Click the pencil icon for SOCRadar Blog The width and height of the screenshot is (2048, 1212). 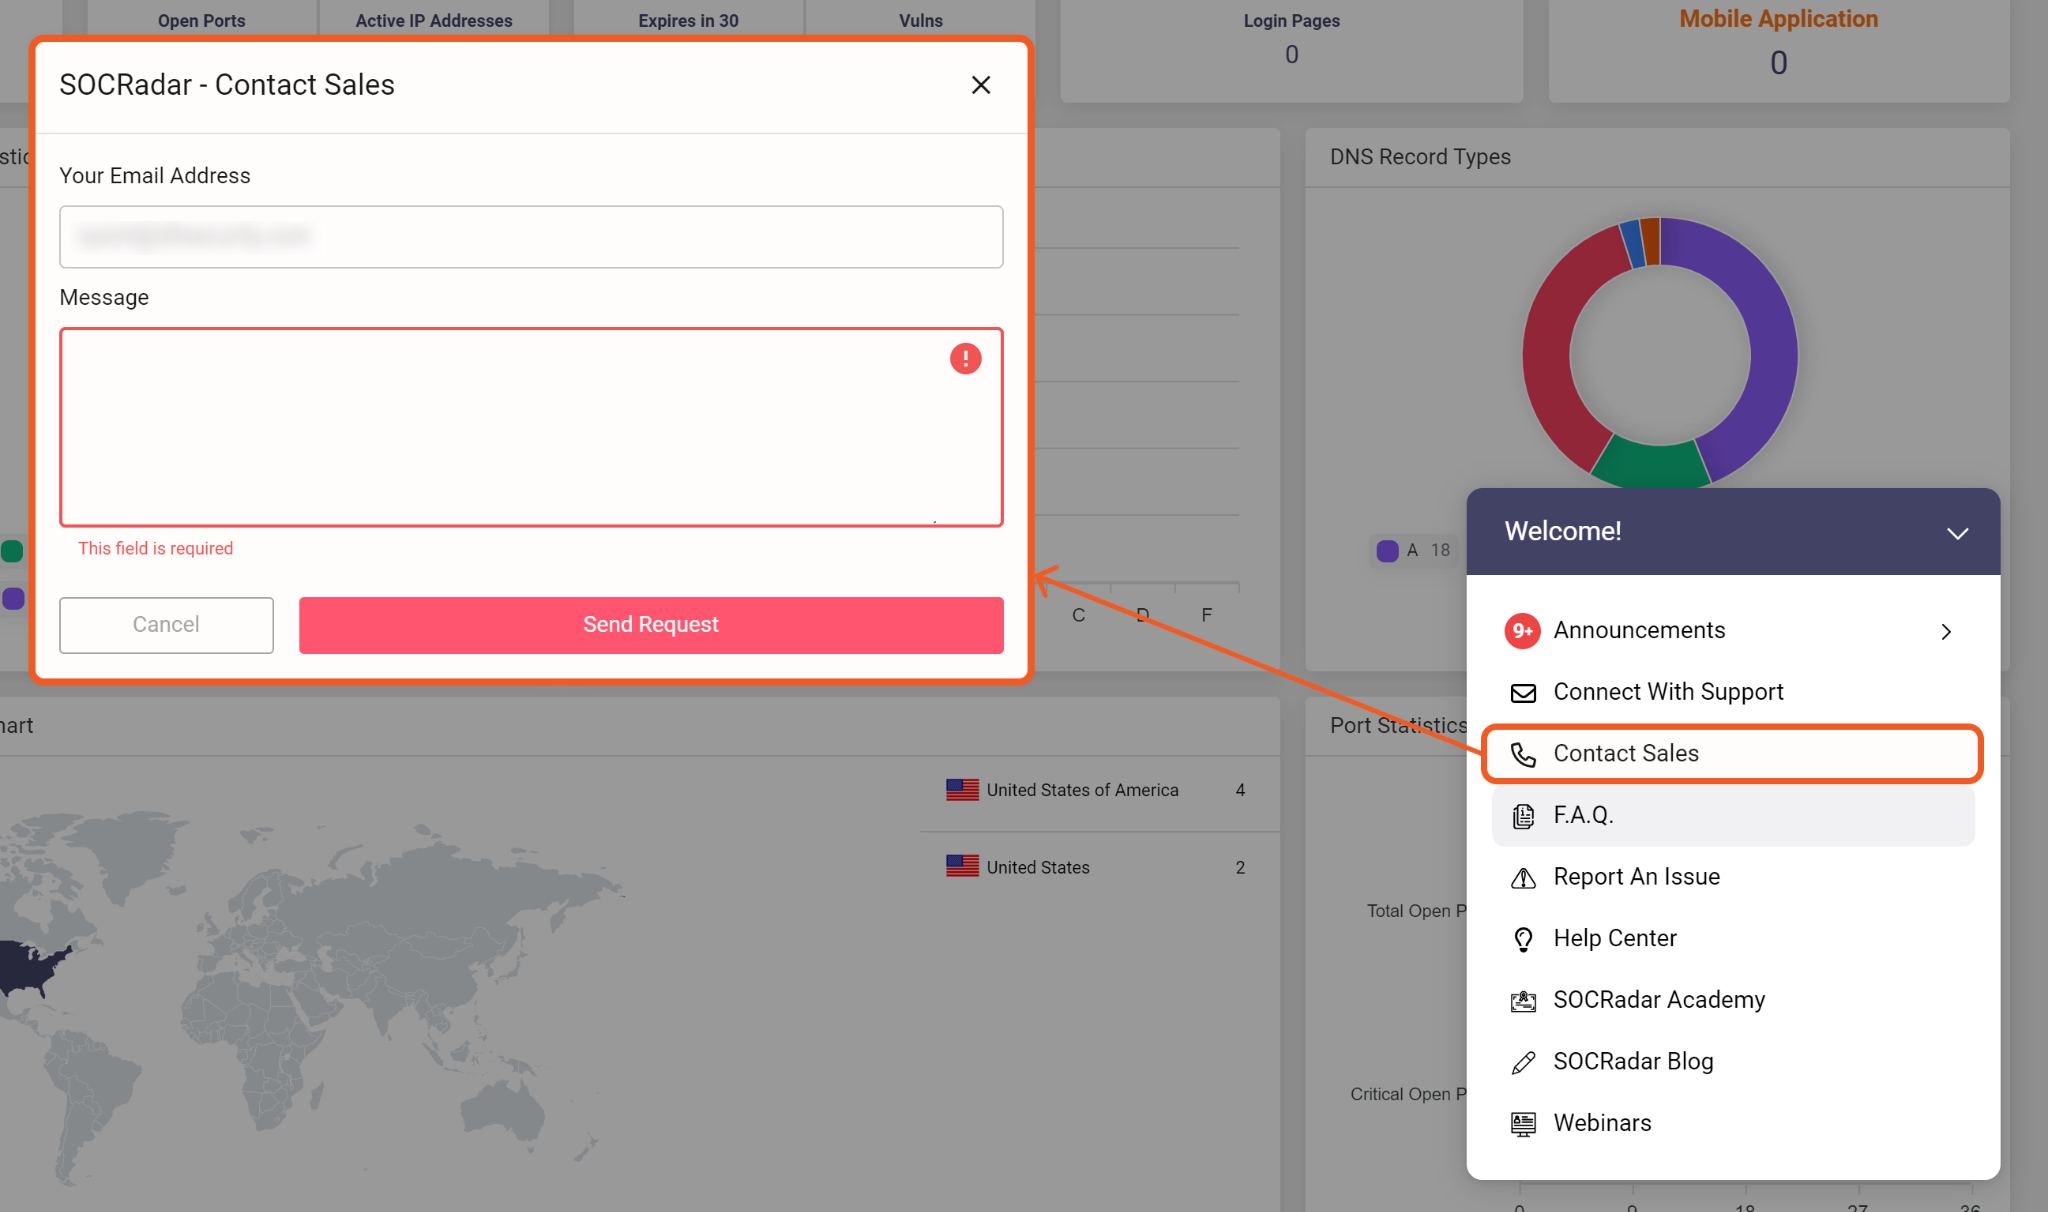[x=1523, y=1063]
